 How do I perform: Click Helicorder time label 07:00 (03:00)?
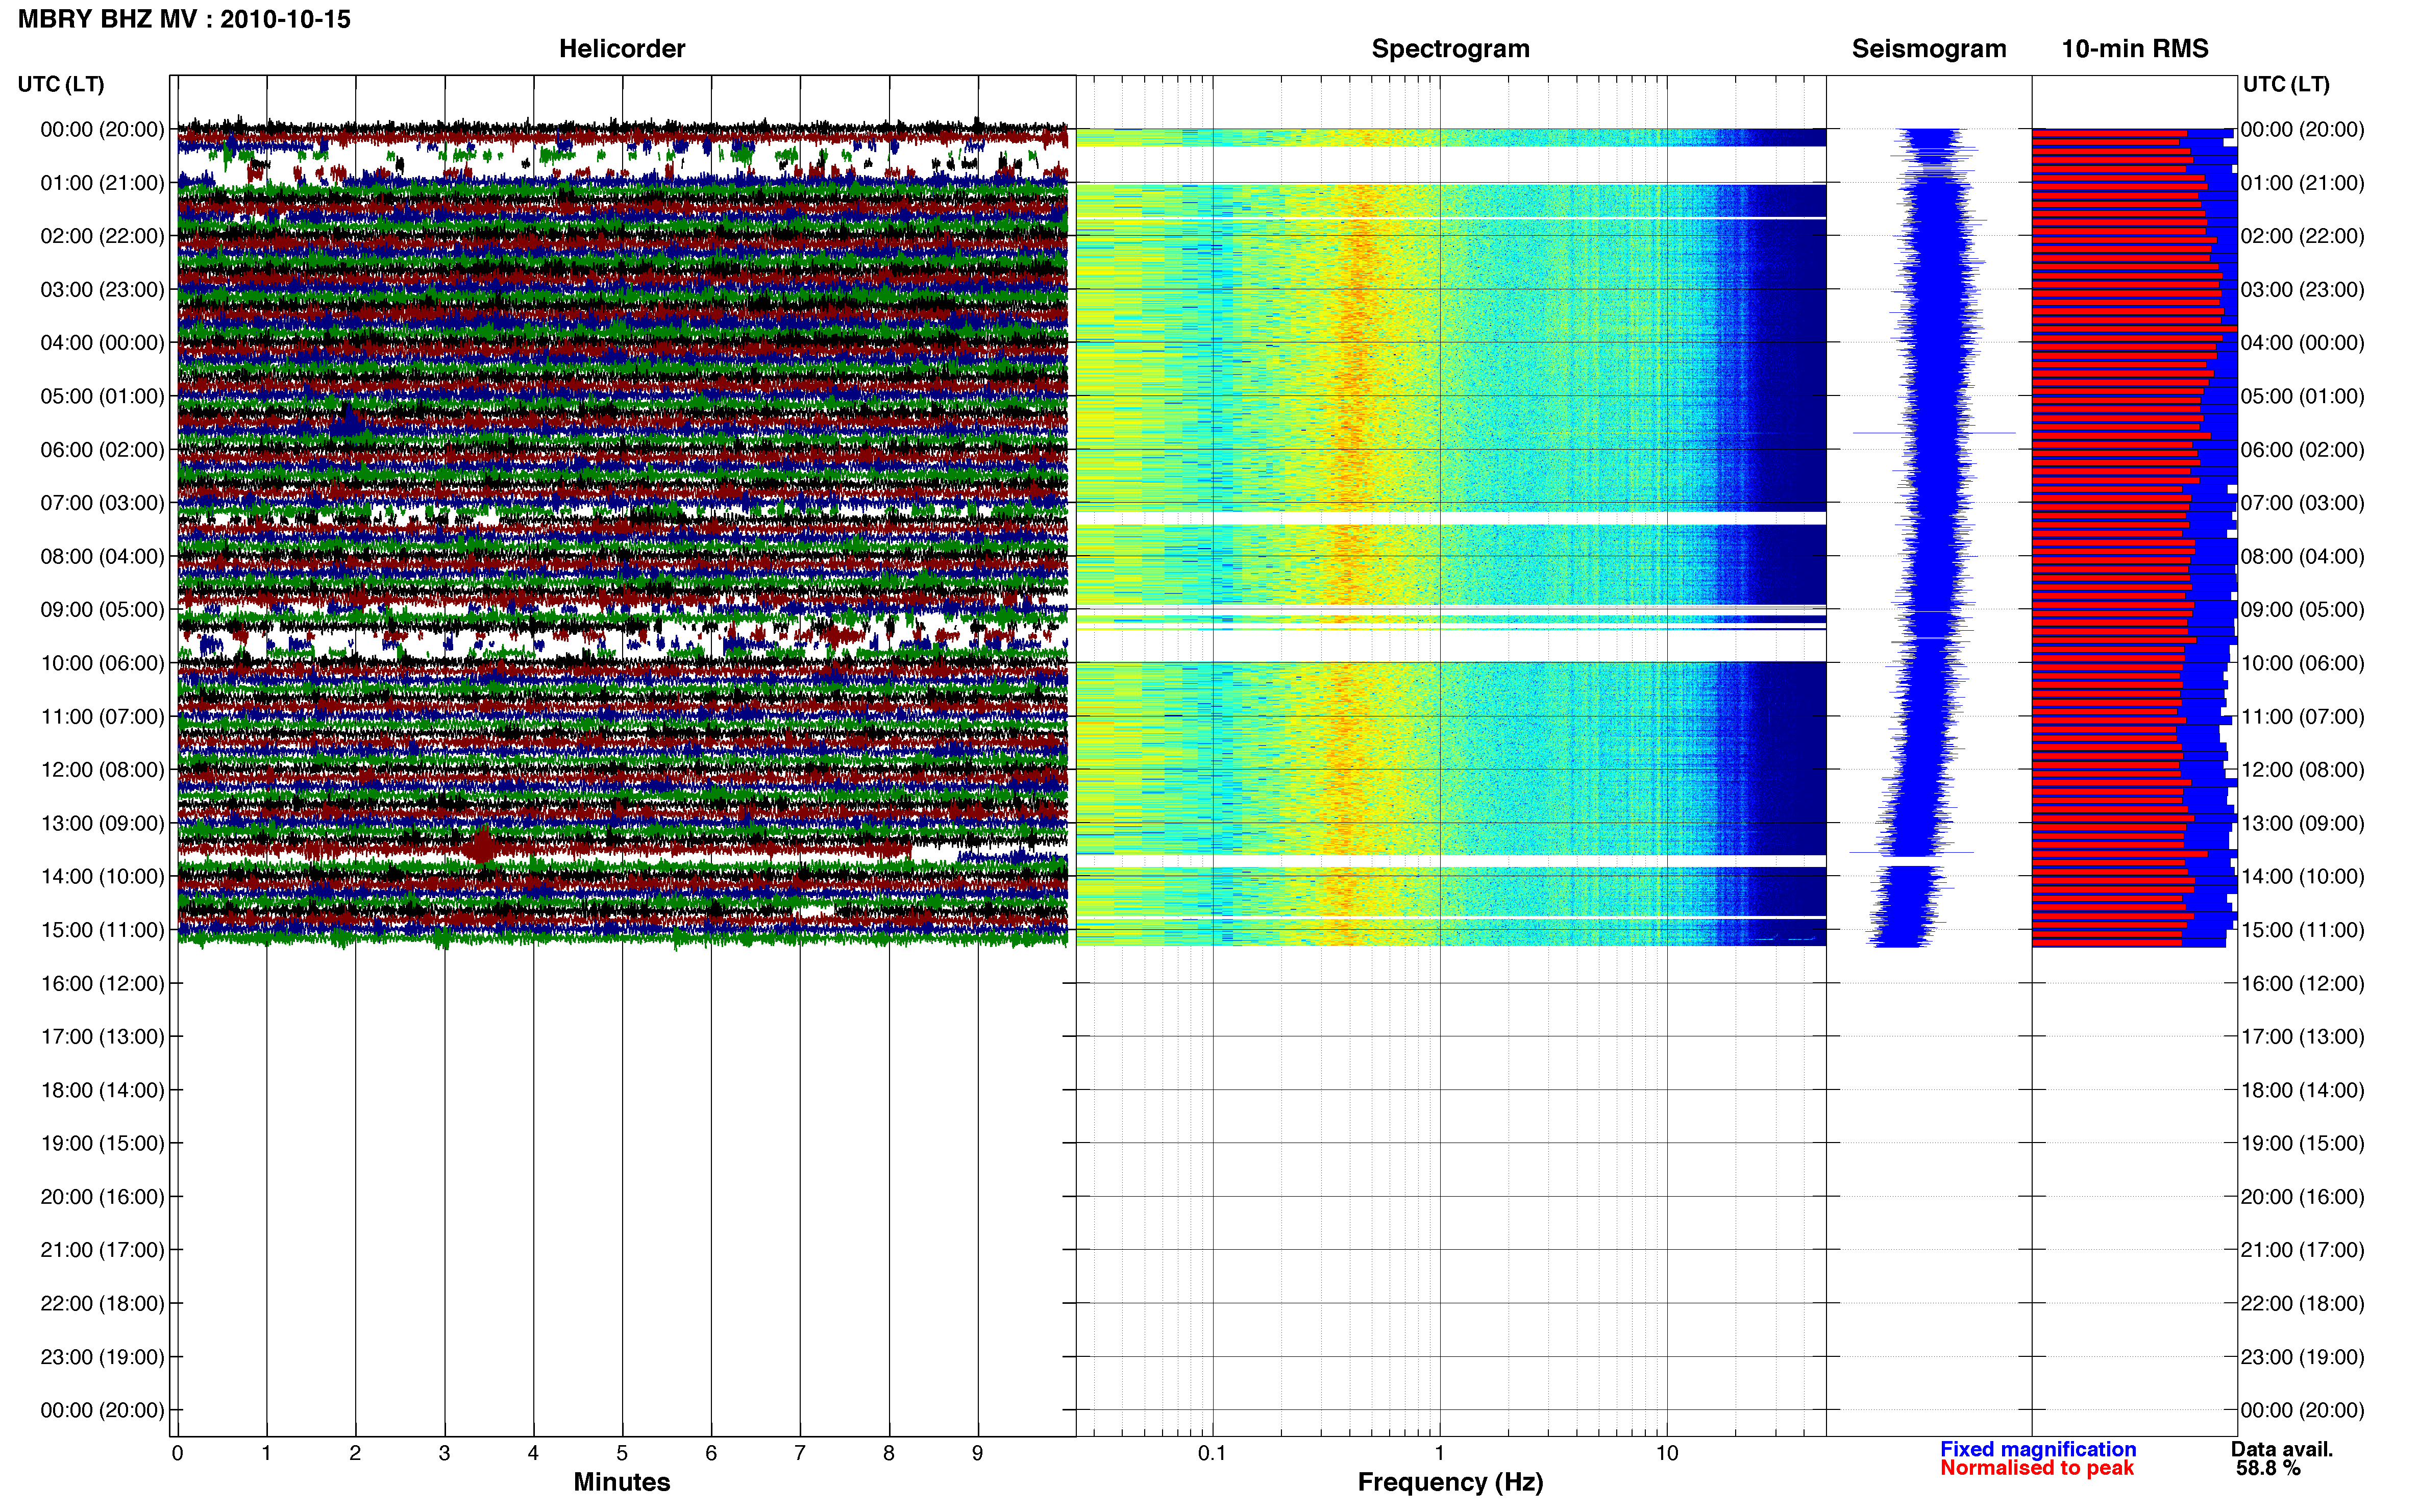click(x=102, y=503)
